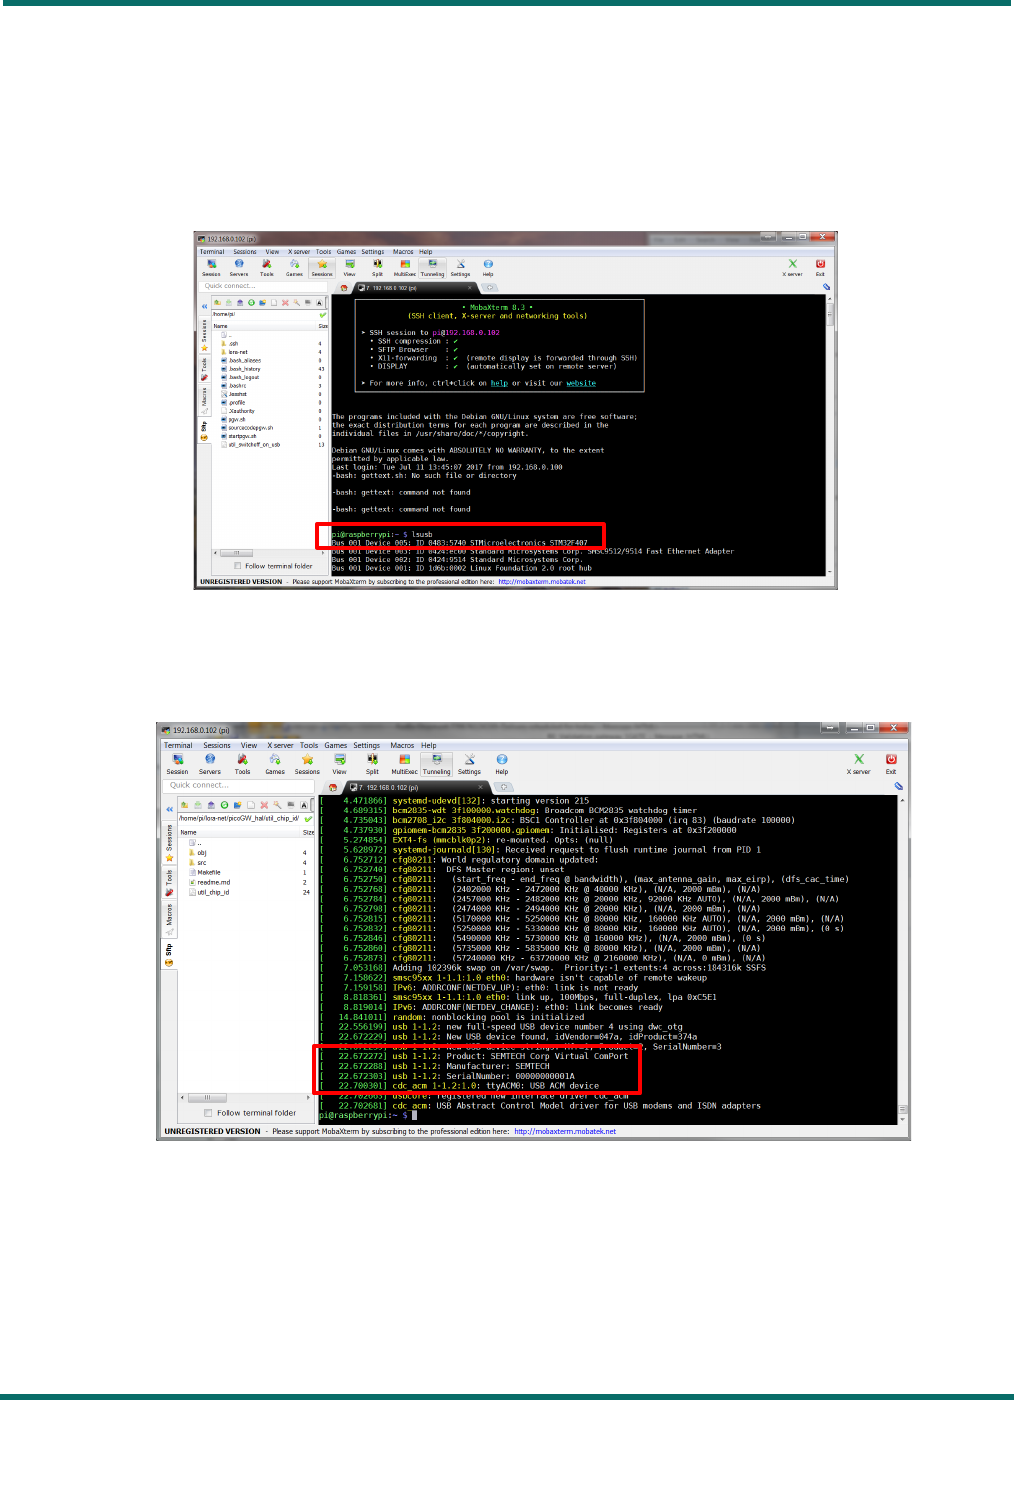Open Macros menu in the dmesg window

point(402,745)
